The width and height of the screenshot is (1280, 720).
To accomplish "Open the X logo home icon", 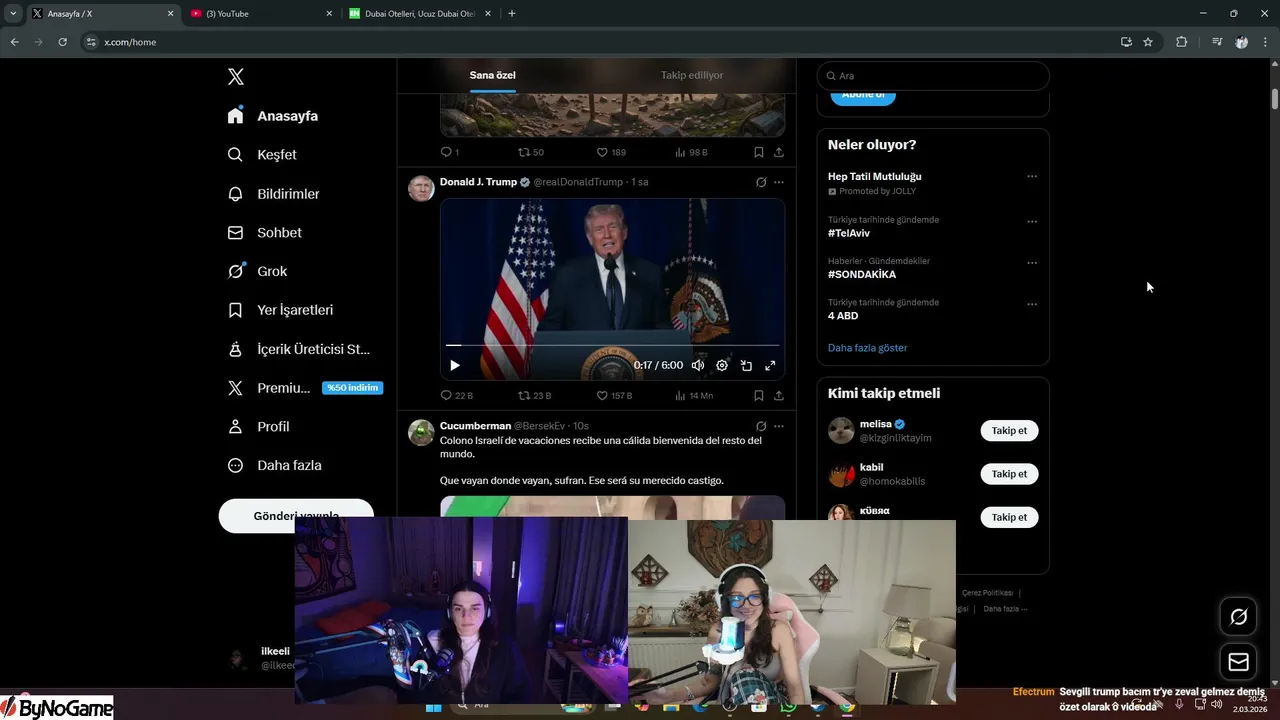I will pyautogui.click(x=236, y=77).
